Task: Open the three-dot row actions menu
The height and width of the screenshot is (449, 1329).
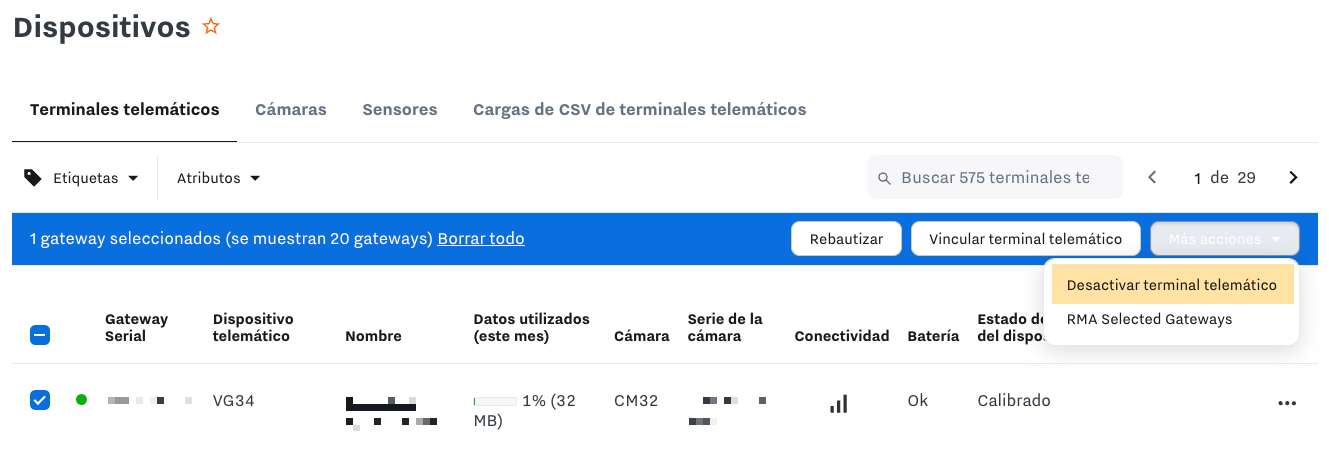Action: [1287, 403]
